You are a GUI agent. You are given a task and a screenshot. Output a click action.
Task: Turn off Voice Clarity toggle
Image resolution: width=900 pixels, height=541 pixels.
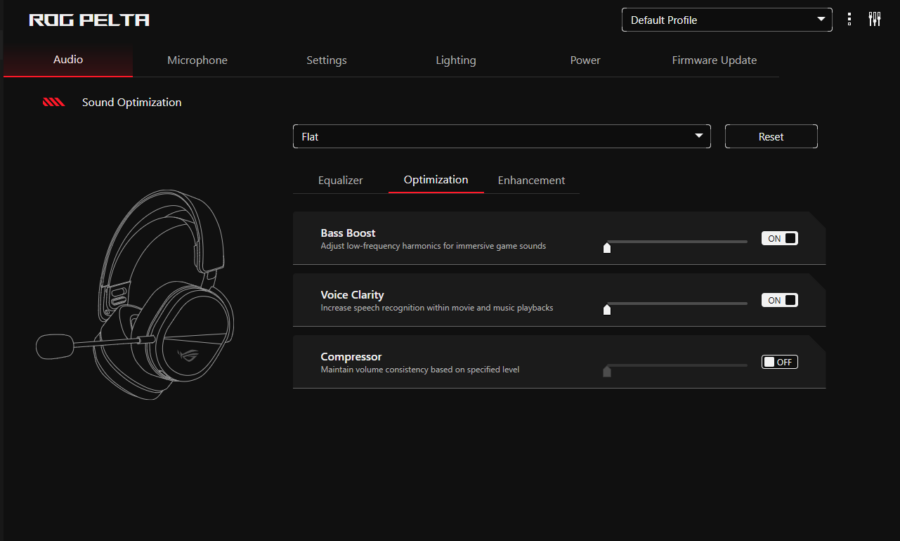click(x=779, y=300)
